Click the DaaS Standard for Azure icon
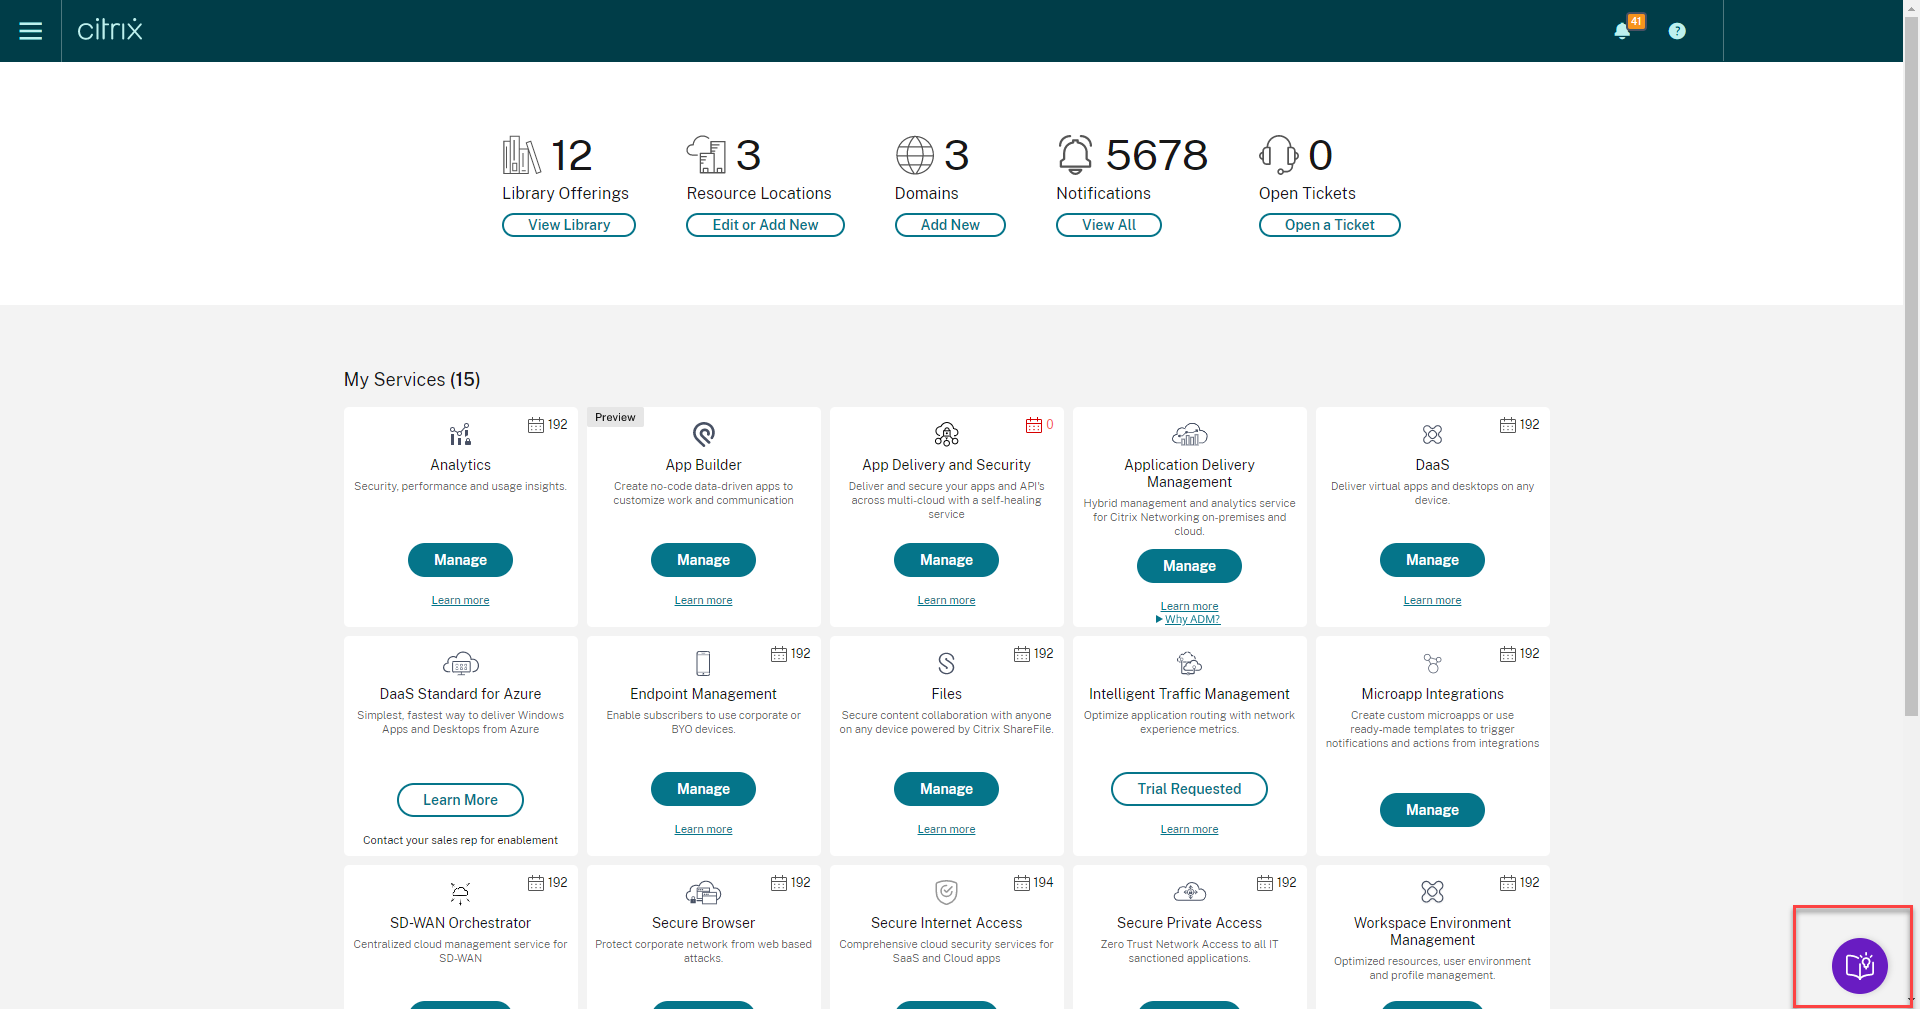 pos(460,663)
